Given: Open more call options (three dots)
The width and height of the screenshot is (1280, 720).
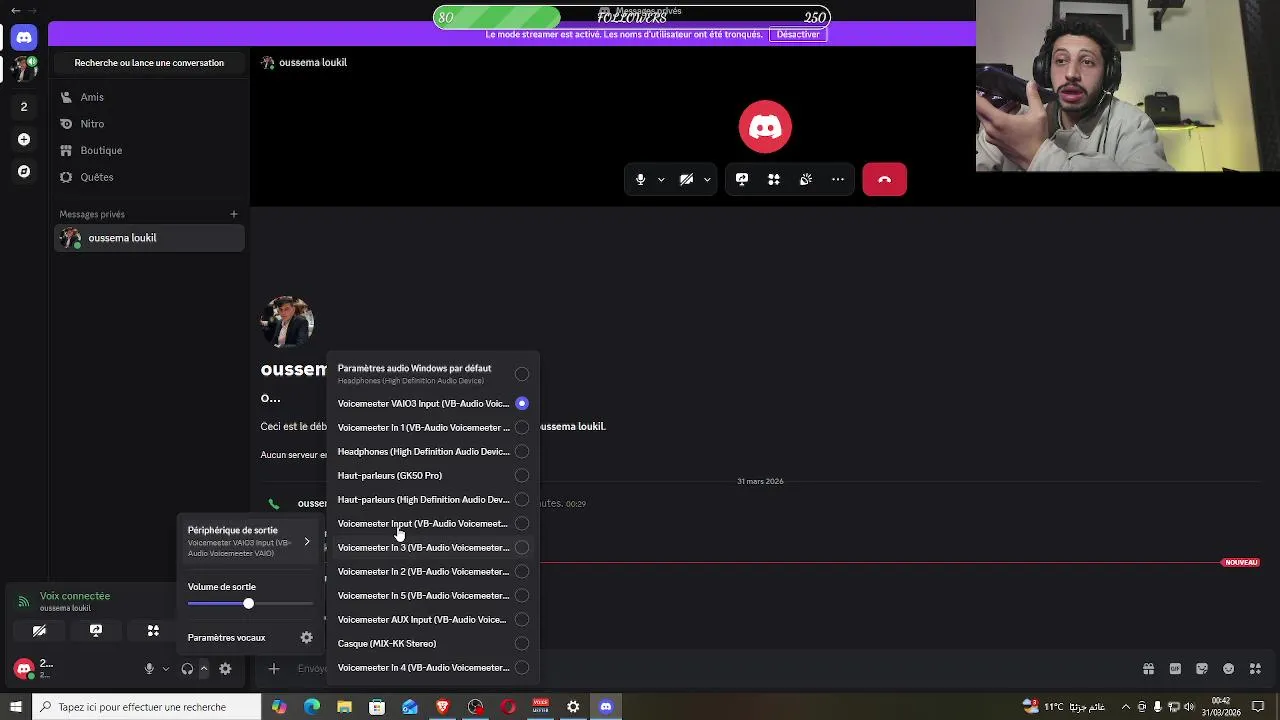Looking at the screenshot, I should tap(838, 180).
